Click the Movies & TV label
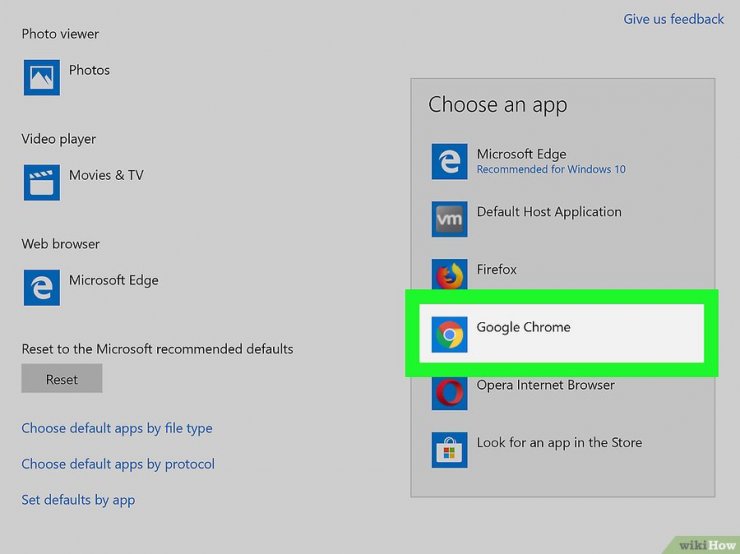 click(106, 175)
